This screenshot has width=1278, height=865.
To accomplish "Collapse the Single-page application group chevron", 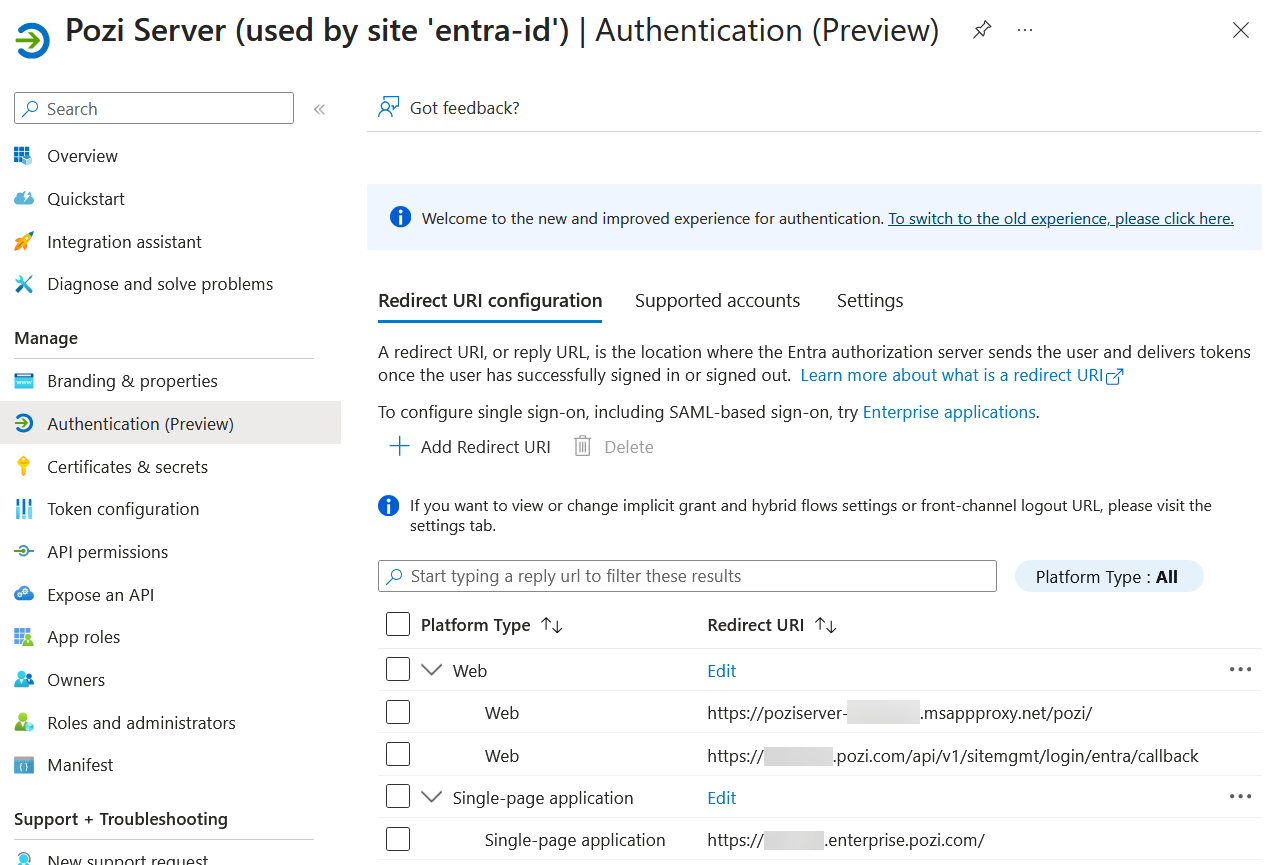I will point(431,796).
